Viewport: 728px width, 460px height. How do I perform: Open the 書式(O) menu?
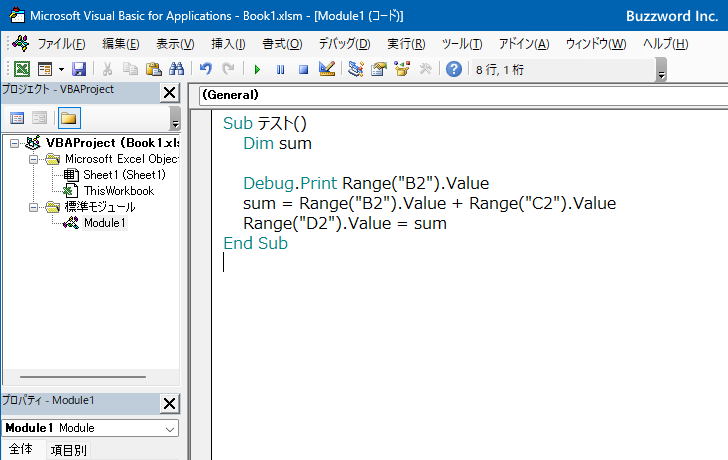(282, 44)
